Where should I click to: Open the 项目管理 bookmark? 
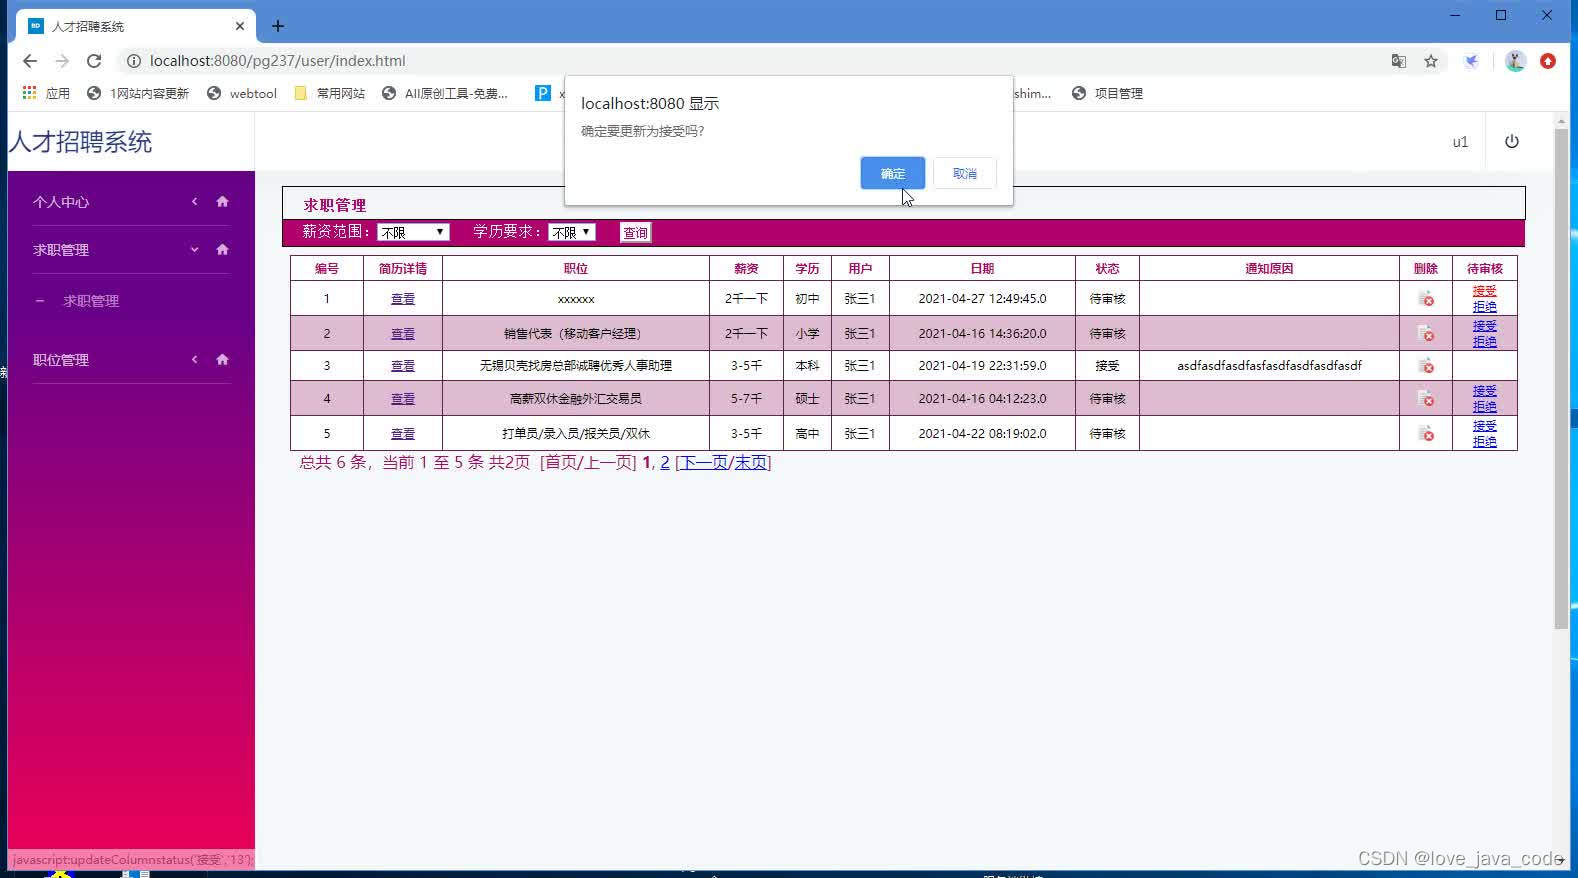1107,93
